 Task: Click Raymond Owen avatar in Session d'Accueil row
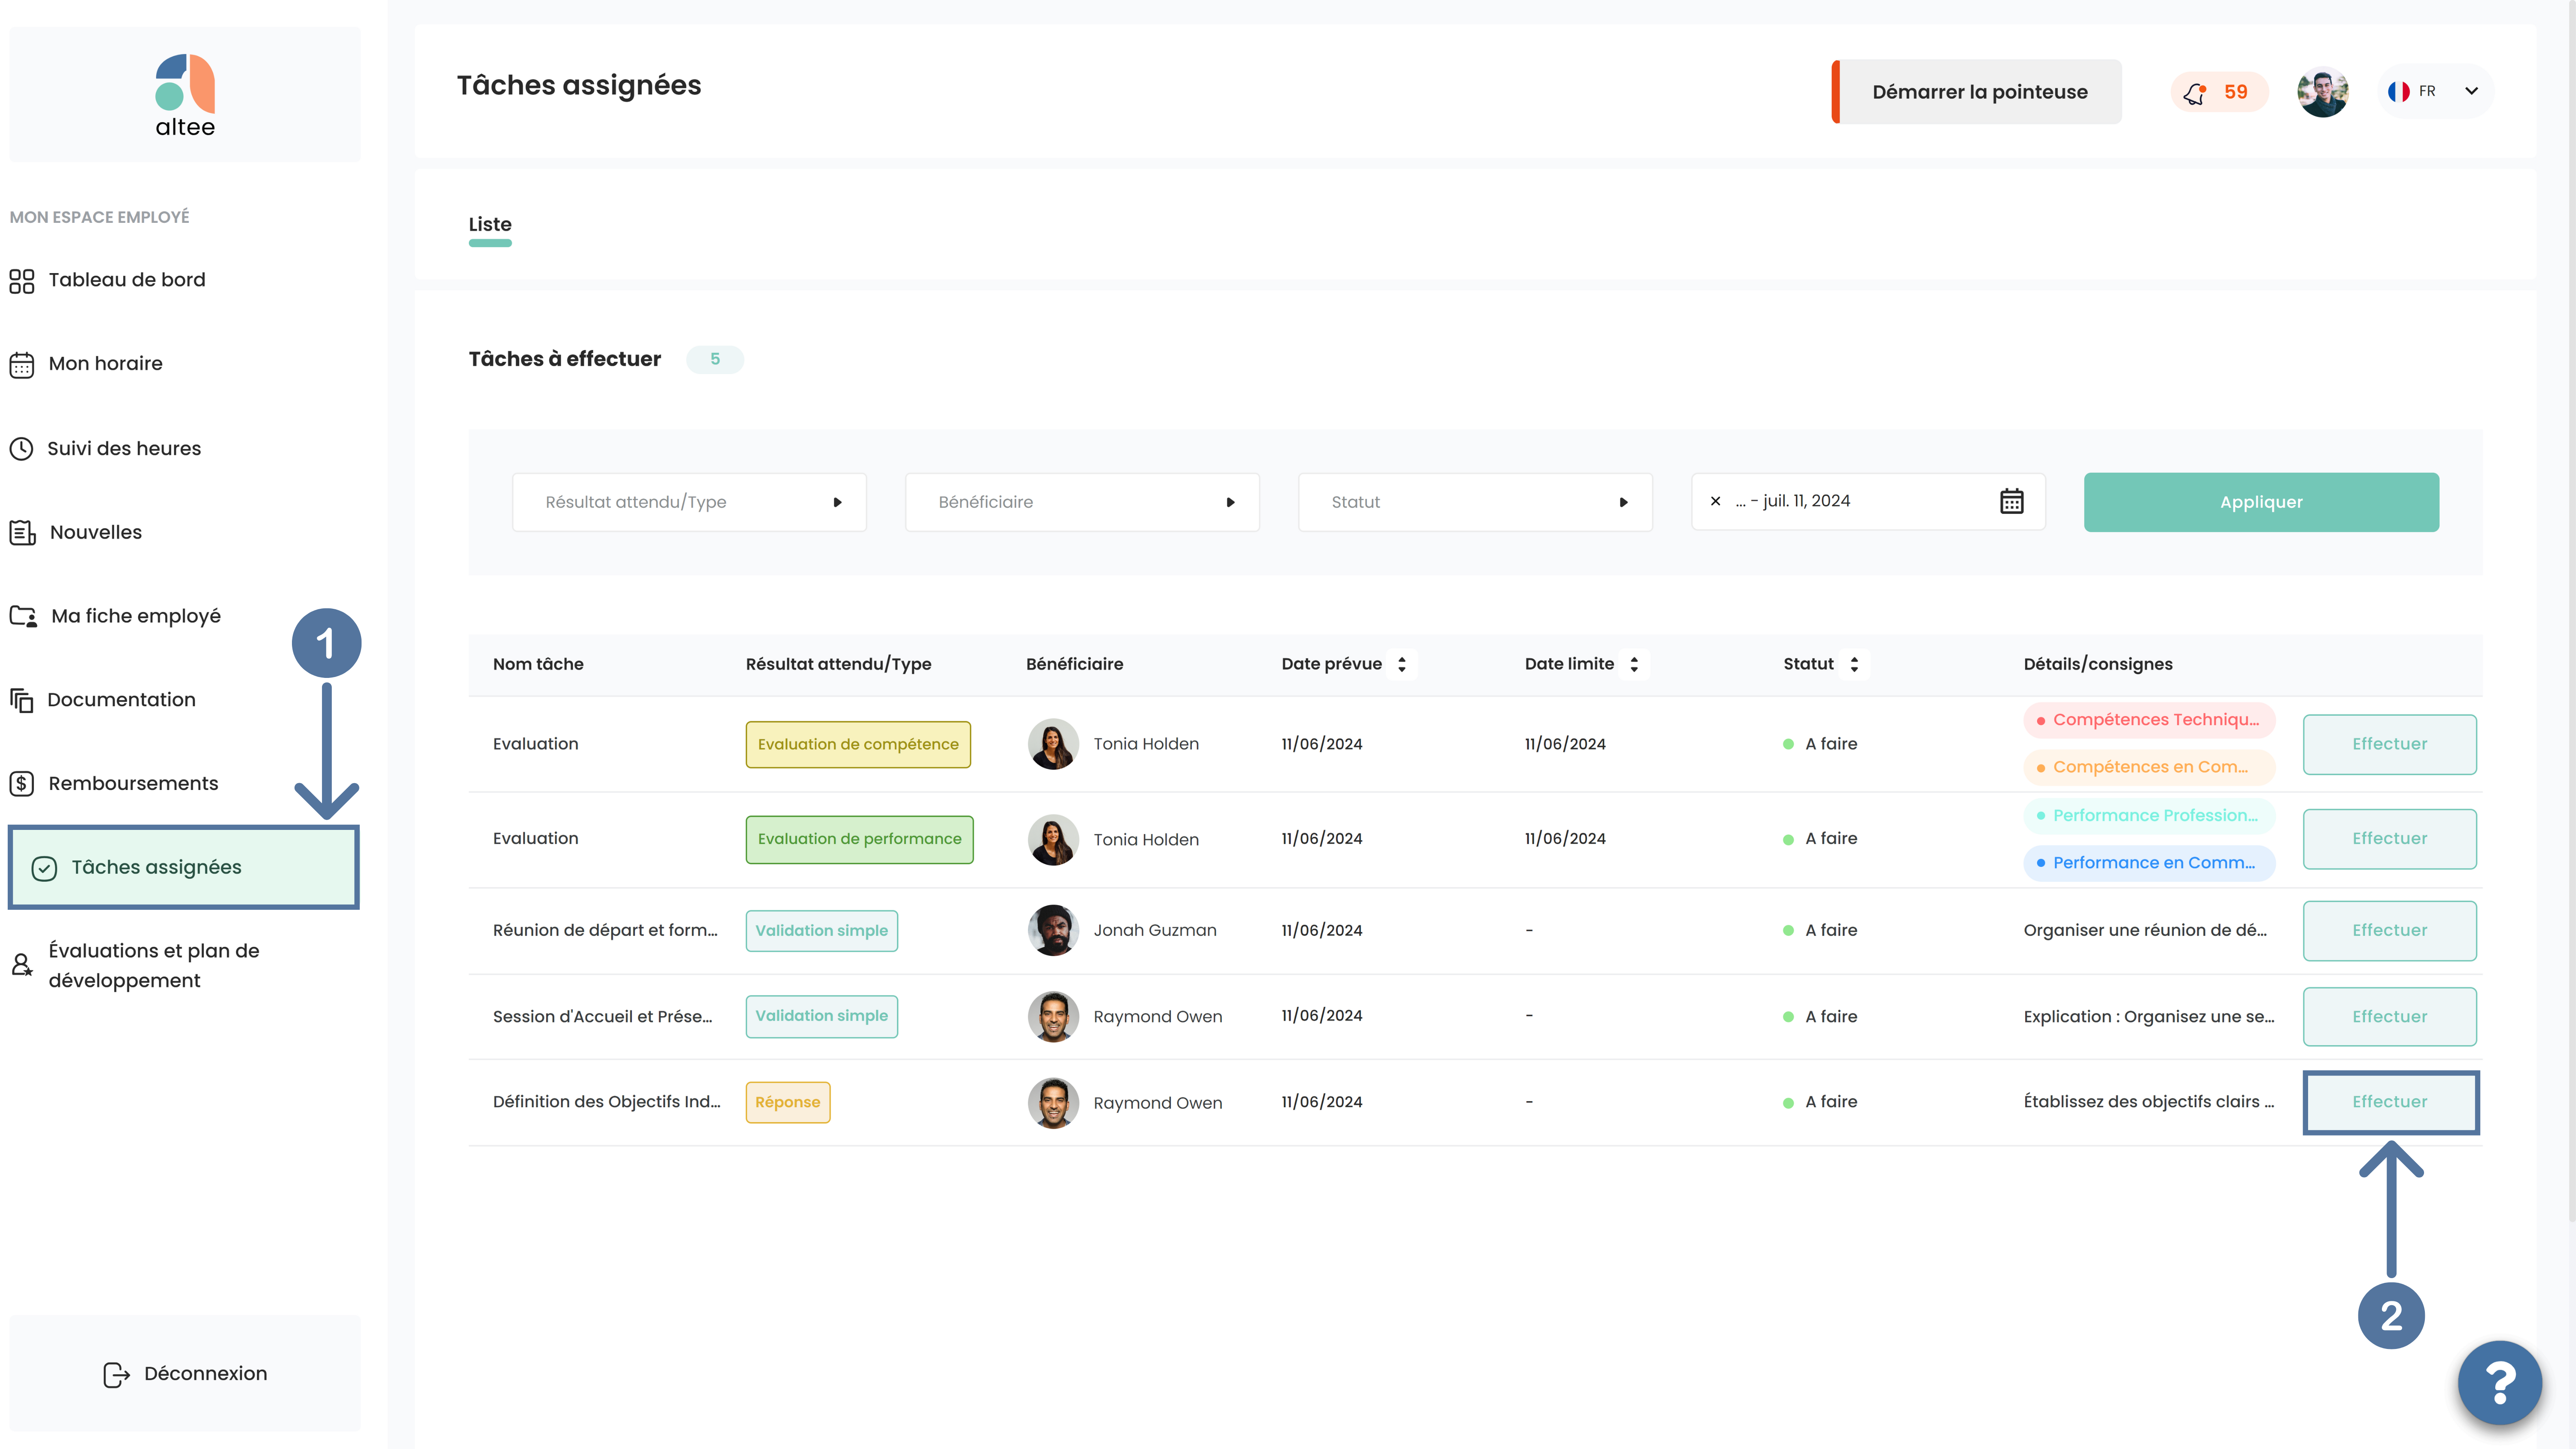tap(1053, 1017)
